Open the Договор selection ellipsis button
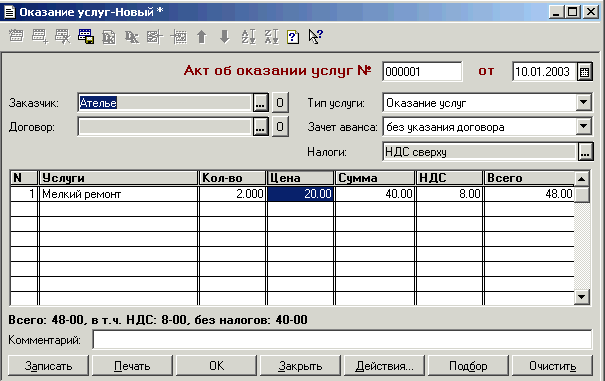This screenshot has height=381, width=605. coord(260,127)
